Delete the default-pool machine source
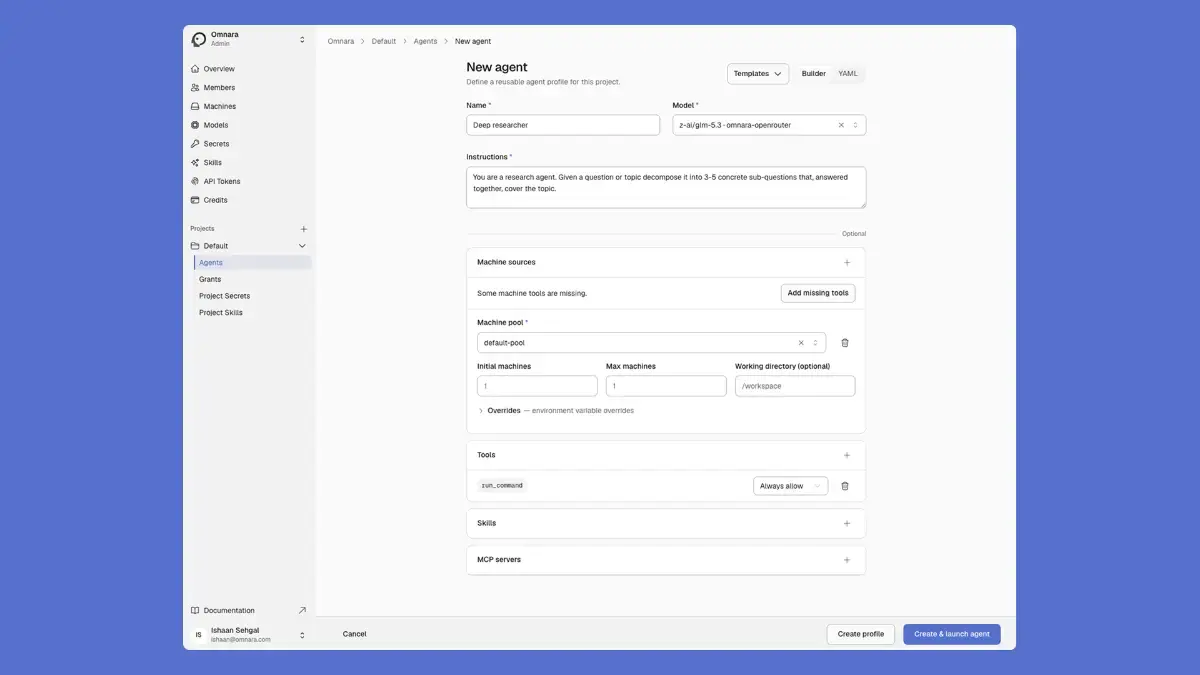 [x=845, y=343]
